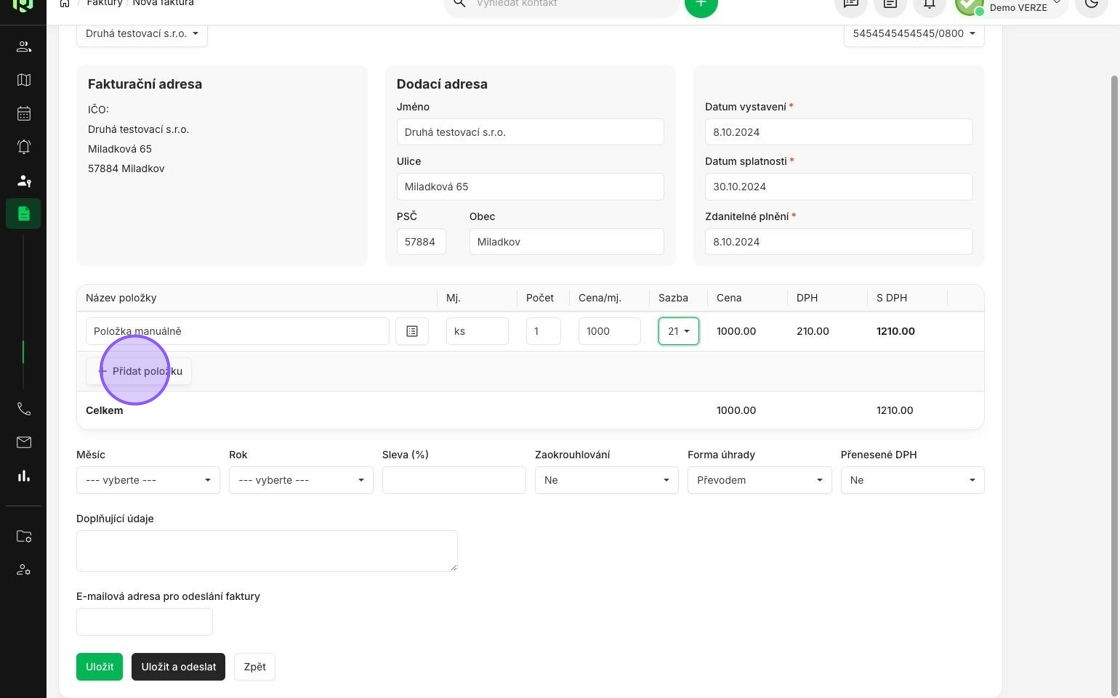This screenshot has height=698, width=1120.
Task: Click the Název položky column header
Action: point(121,297)
